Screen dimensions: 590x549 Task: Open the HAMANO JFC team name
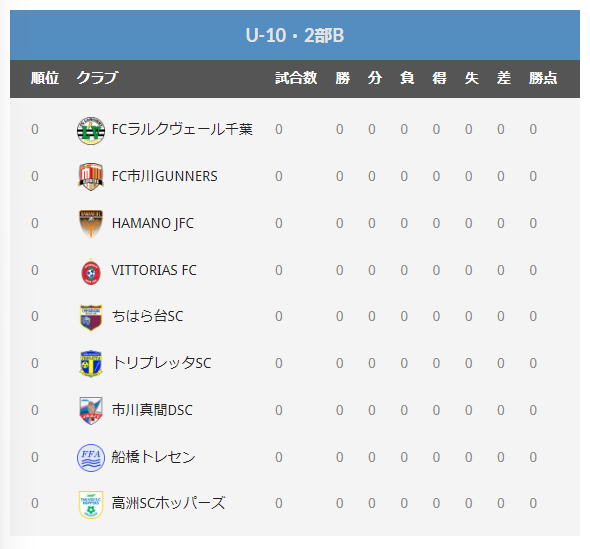coord(153,223)
